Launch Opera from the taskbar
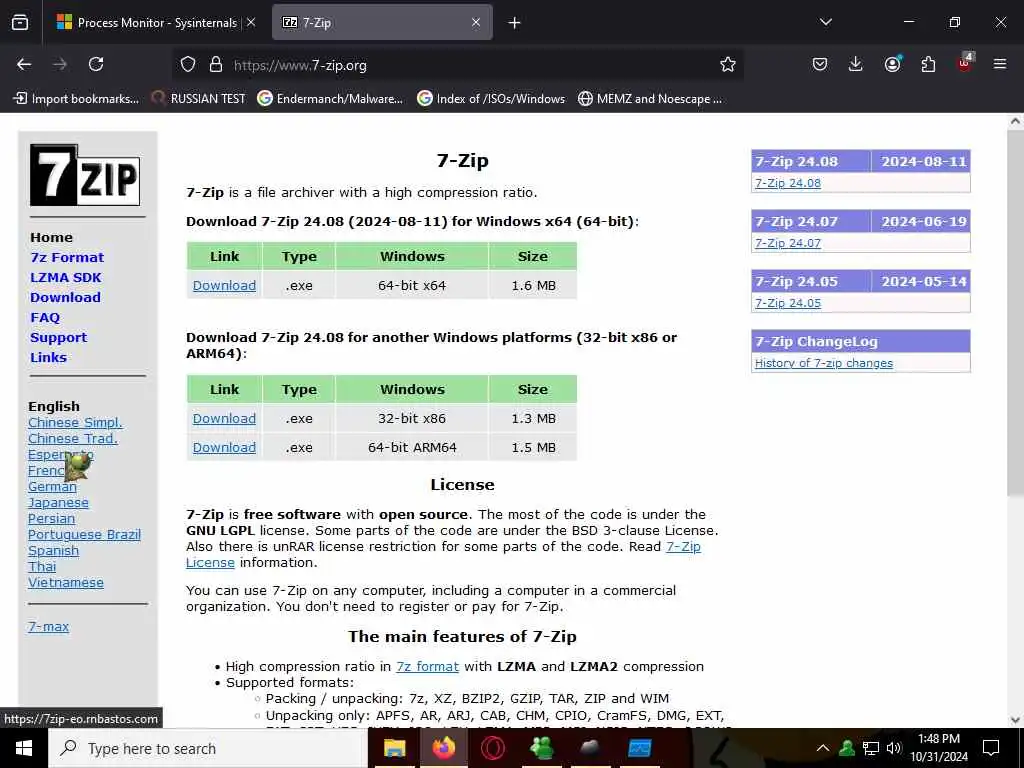This screenshot has width=1024, height=768. pos(492,748)
